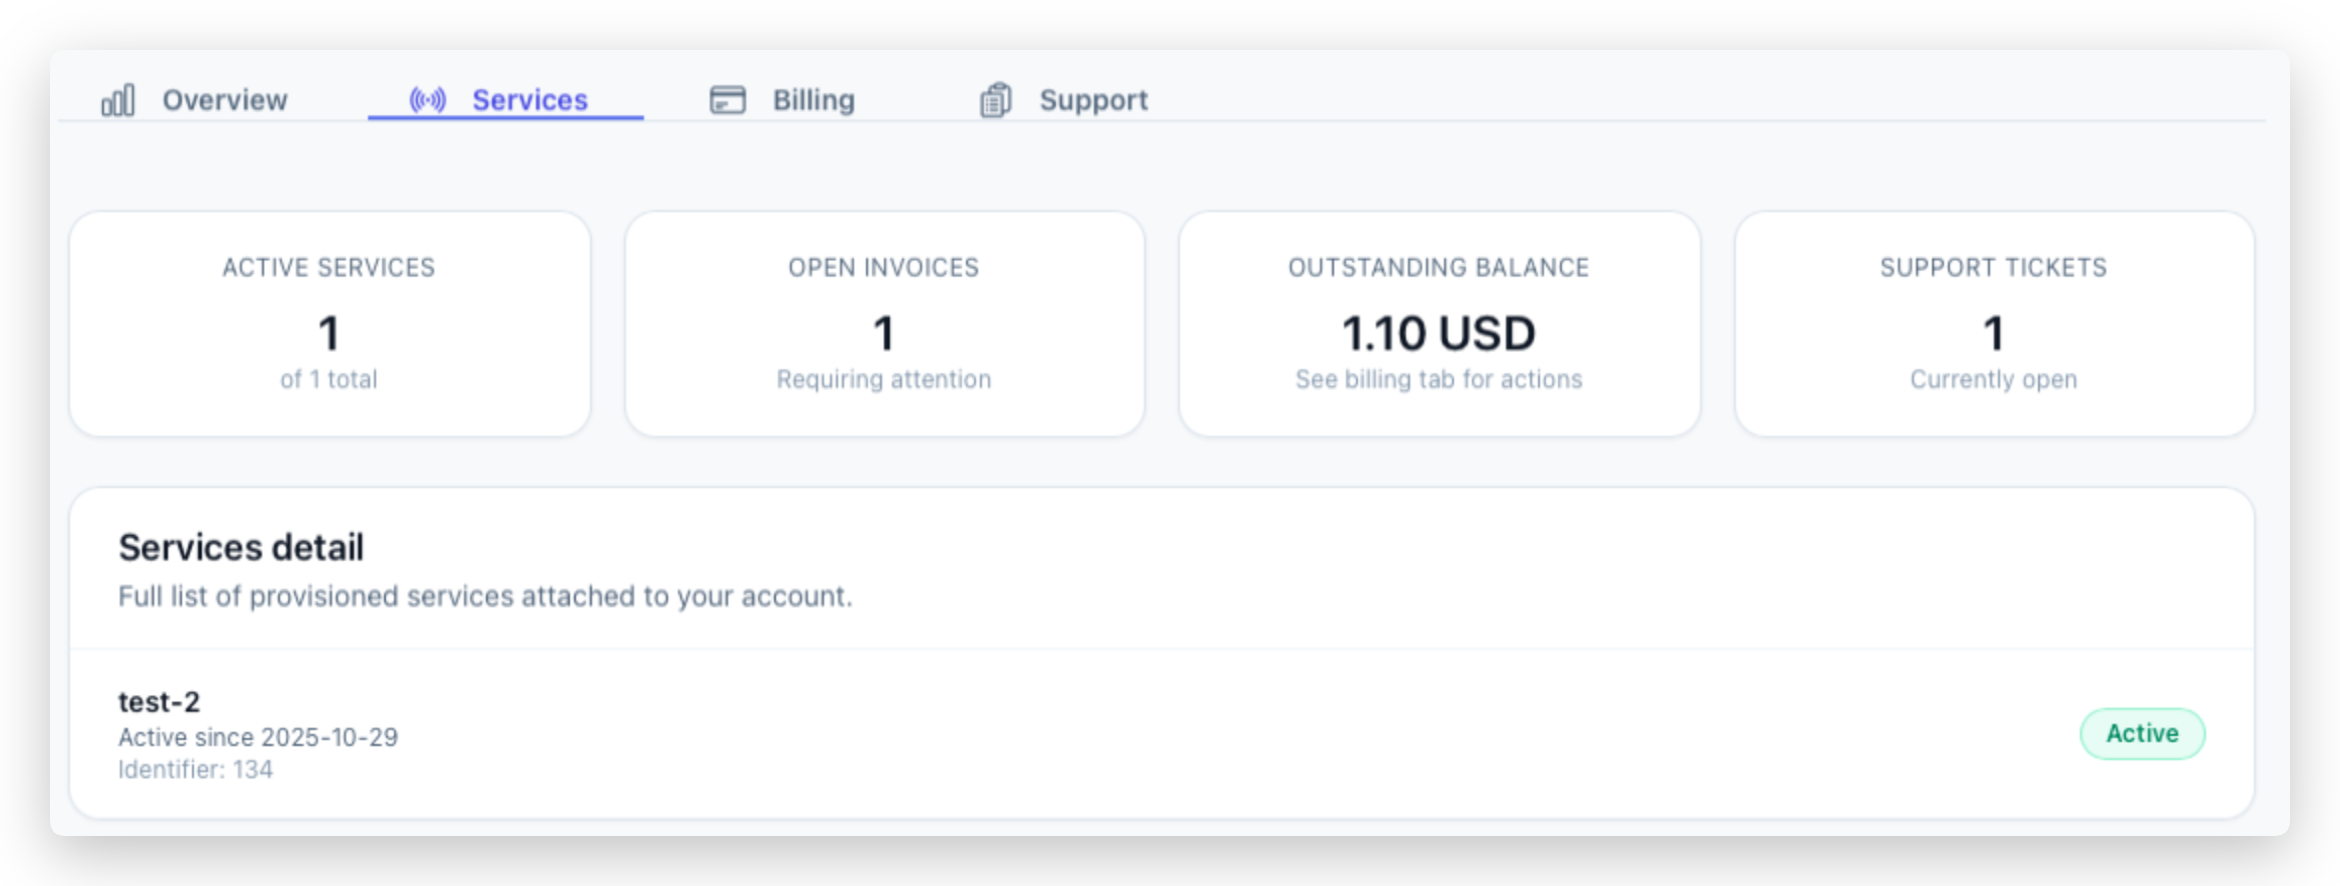The image size is (2340, 886).
Task: Click the OUTSTANDING BALANCE card title
Action: (1439, 268)
